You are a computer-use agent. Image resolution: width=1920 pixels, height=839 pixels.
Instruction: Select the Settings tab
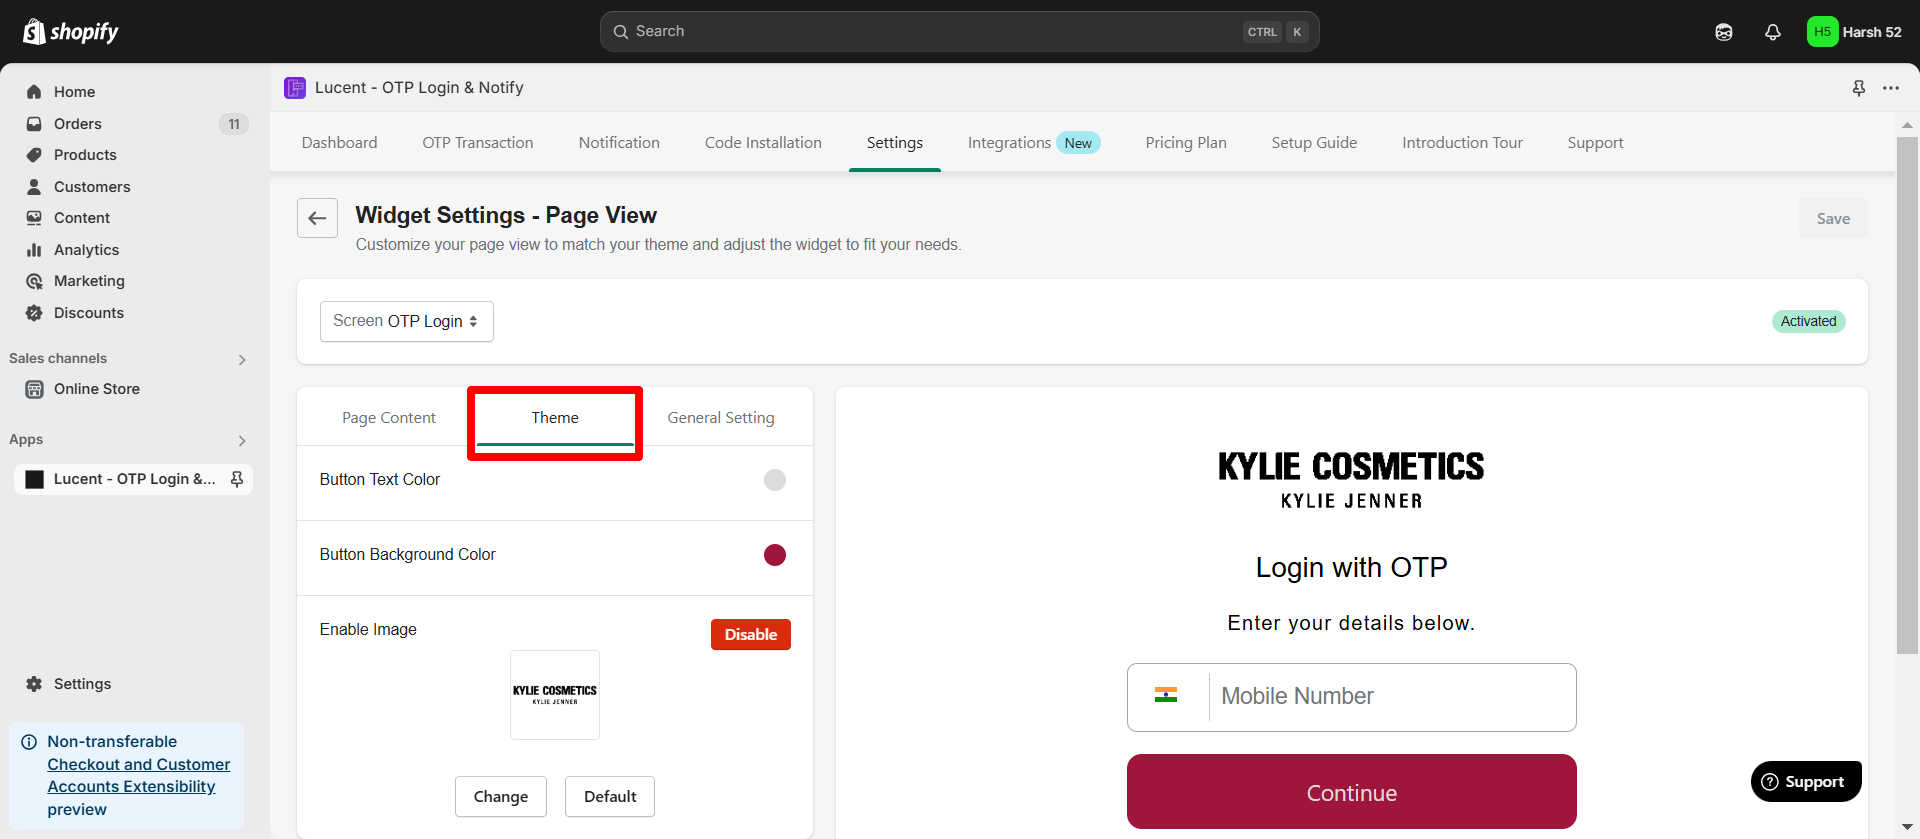pyautogui.click(x=895, y=143)
